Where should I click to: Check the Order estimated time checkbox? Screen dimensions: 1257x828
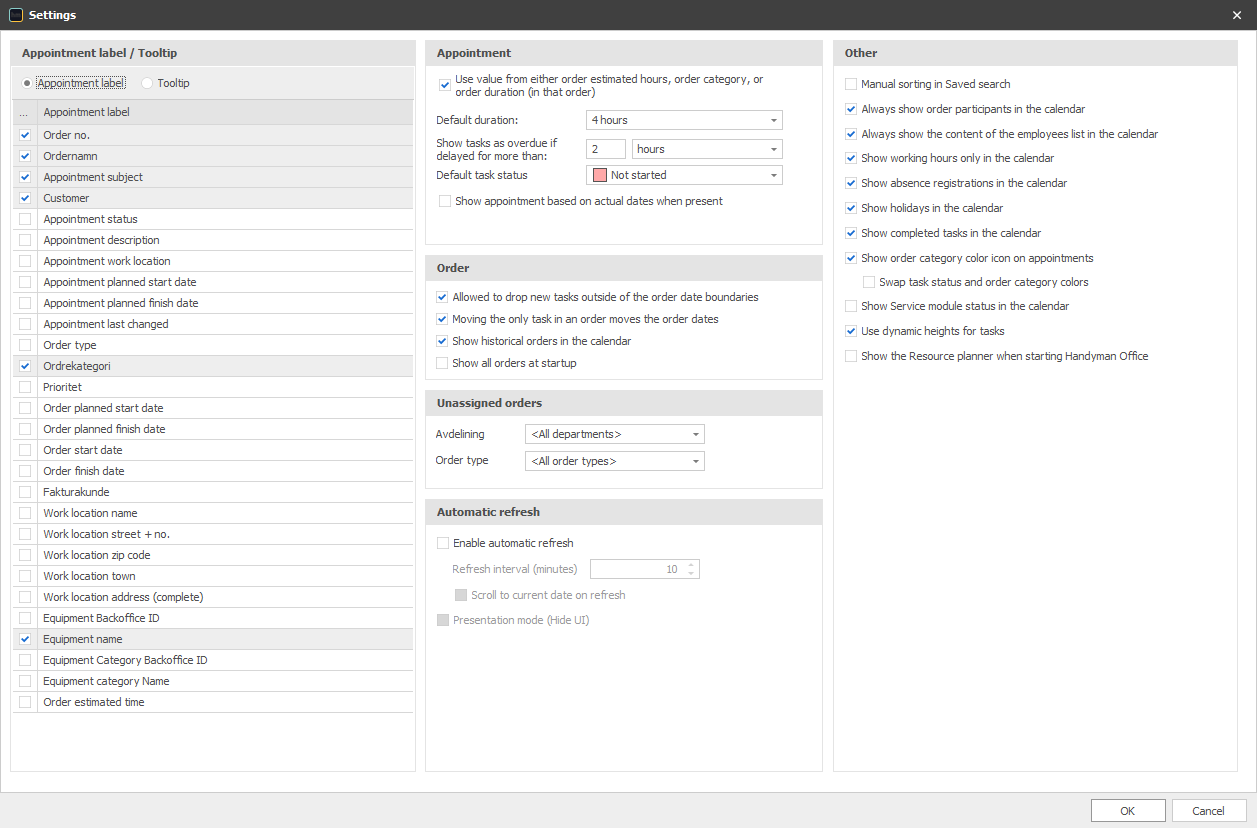pos(25,702)
